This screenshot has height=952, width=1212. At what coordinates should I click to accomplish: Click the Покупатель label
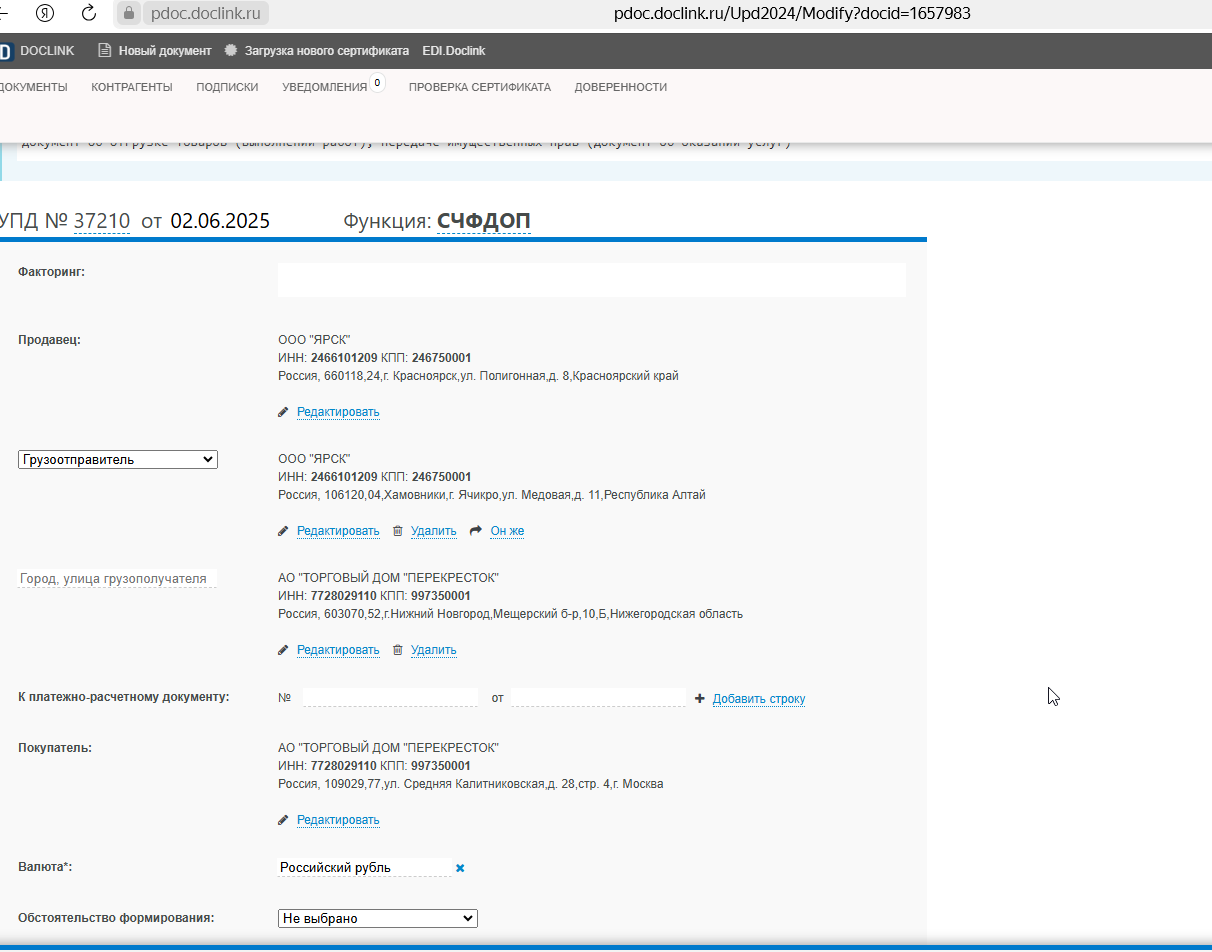[55, 748]
